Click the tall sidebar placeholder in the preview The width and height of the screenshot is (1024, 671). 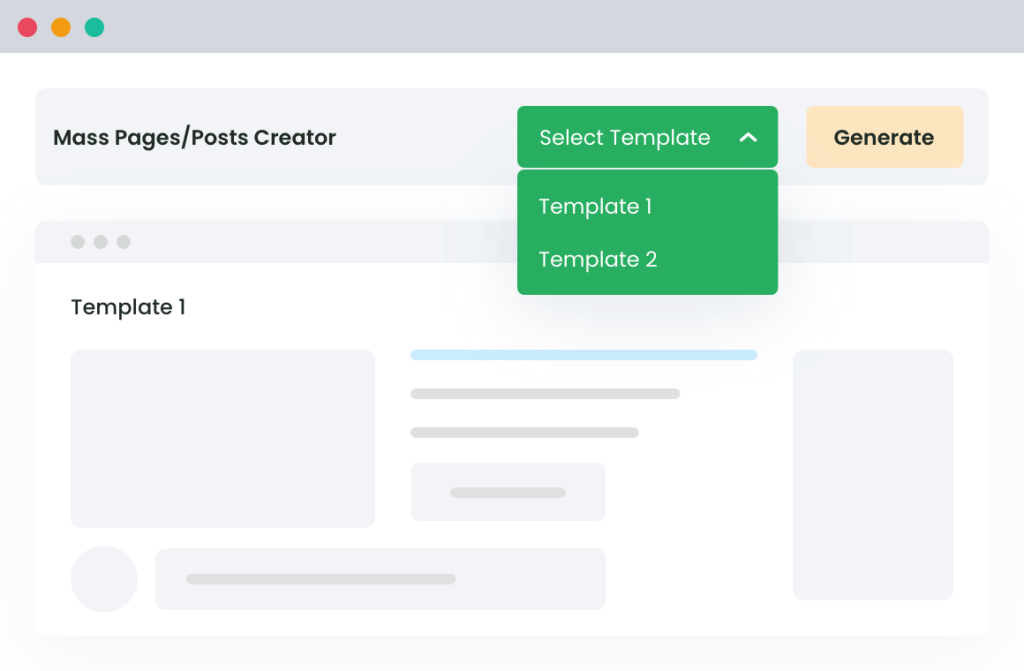click(x=872, y=475)
